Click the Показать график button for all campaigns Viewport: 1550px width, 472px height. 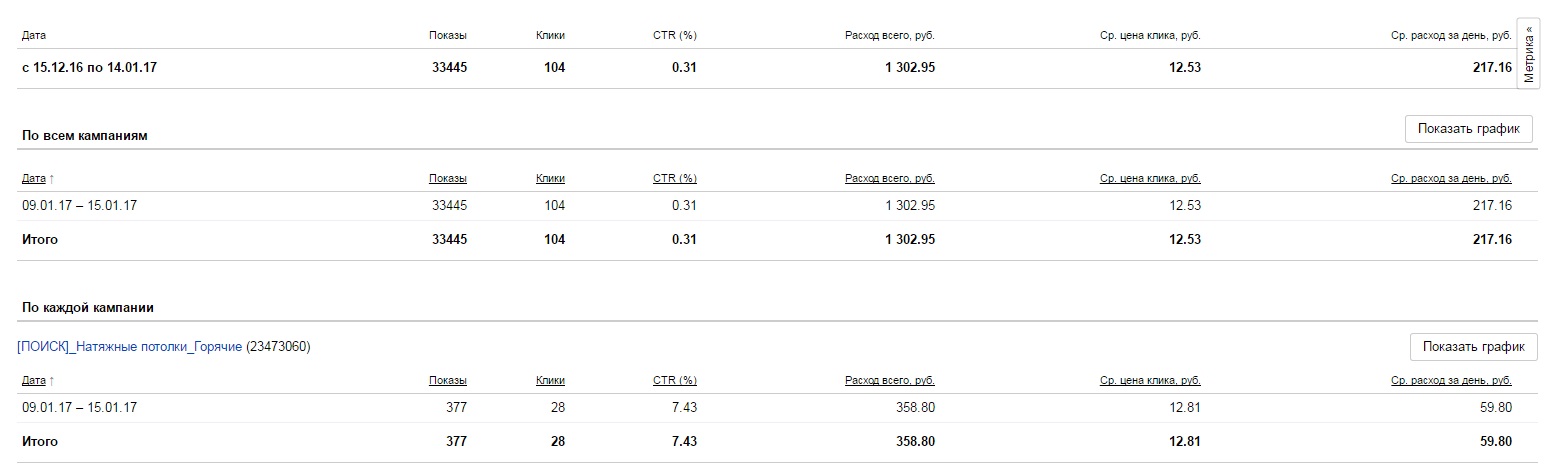pyautogui.click(x=1468, y=129)
